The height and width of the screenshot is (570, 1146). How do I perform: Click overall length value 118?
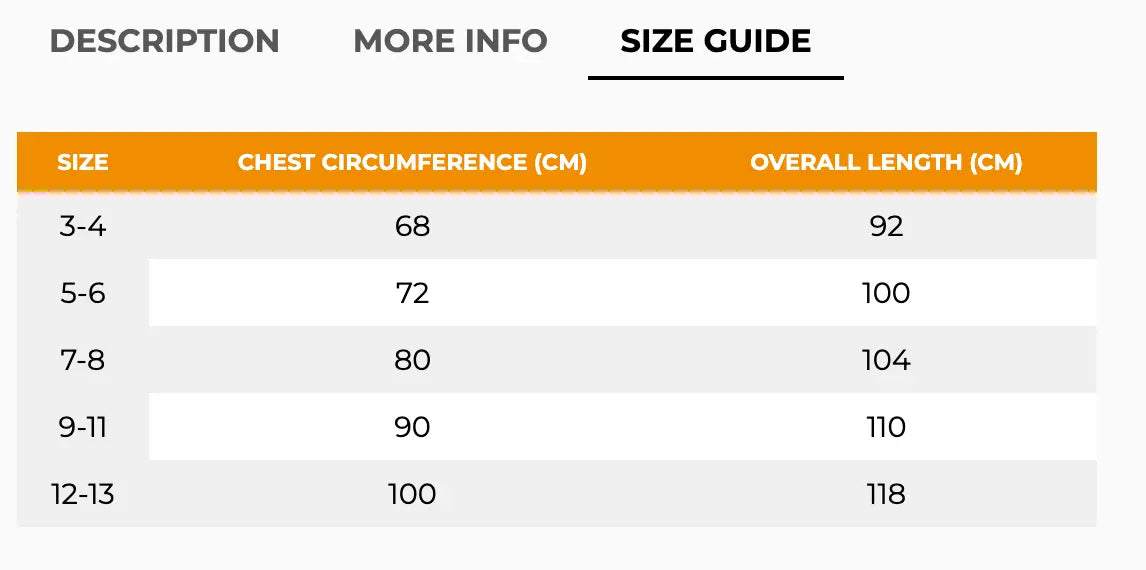click(x=886, y=494)
